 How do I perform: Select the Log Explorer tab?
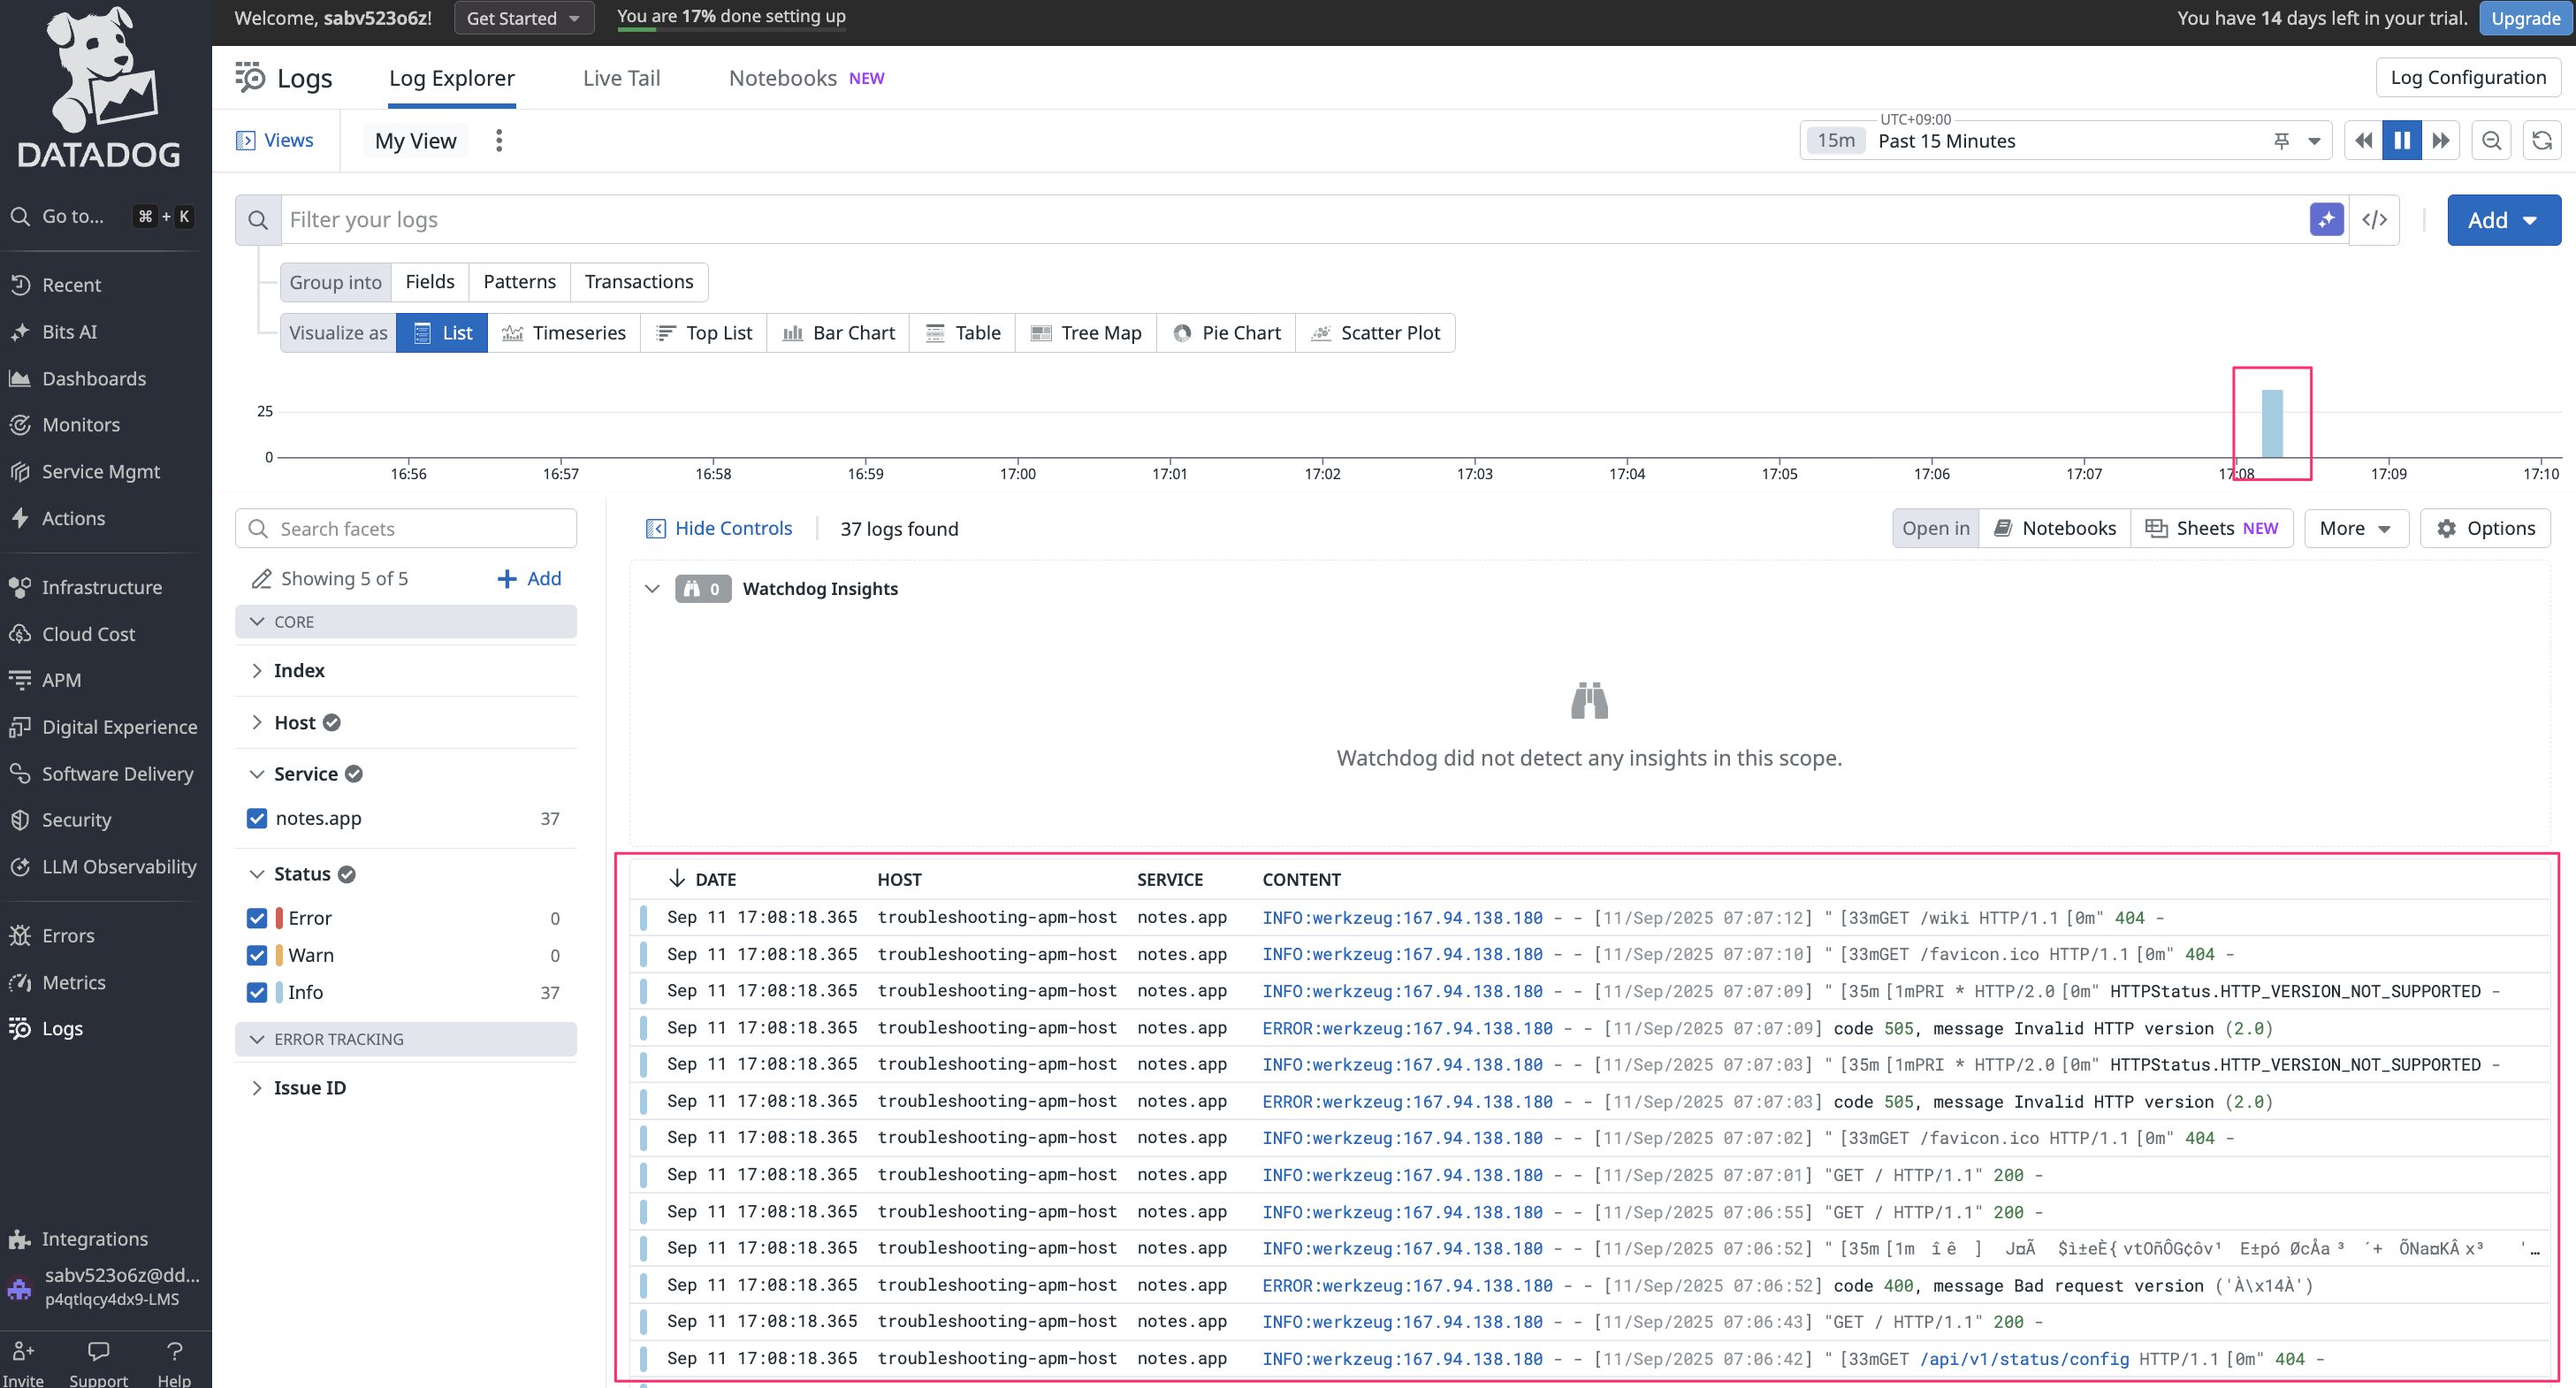[451, 78]
